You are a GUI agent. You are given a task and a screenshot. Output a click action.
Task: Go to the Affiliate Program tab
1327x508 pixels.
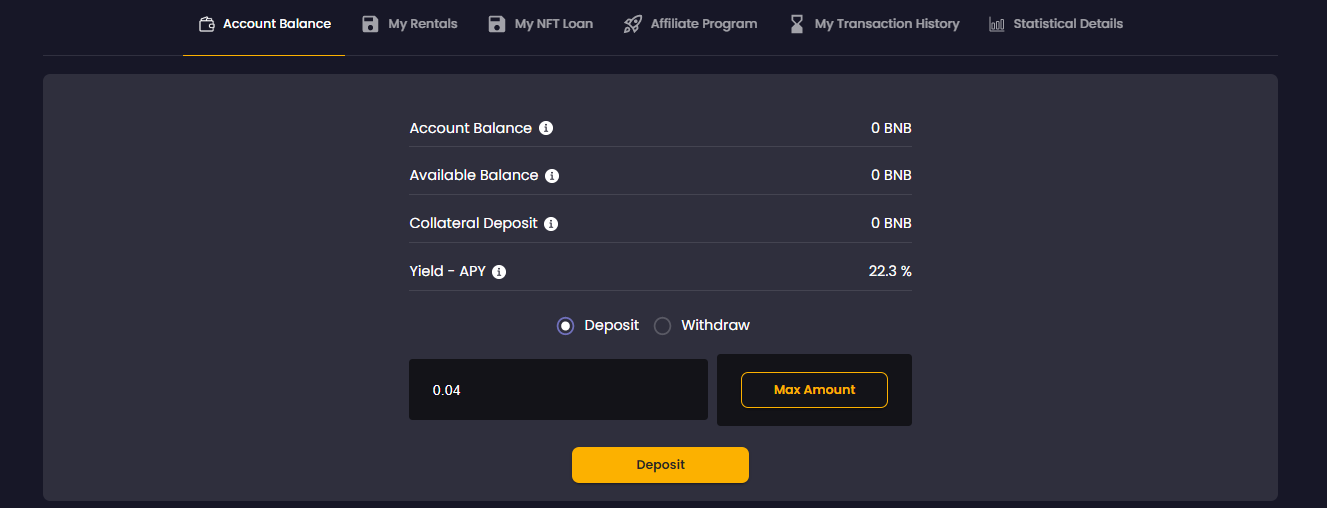703,24
